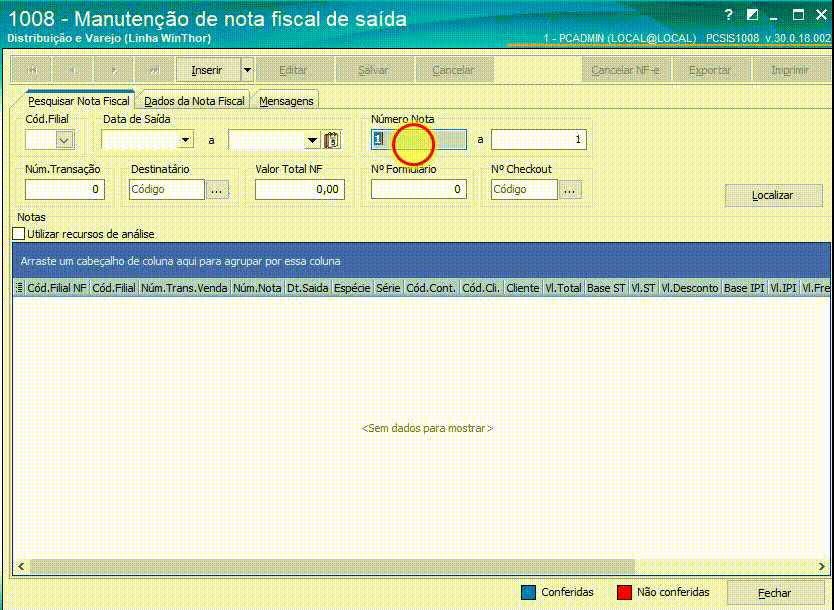
Task: Open Destinatário lookup ellipsis button
Action: tap(217, 190)
